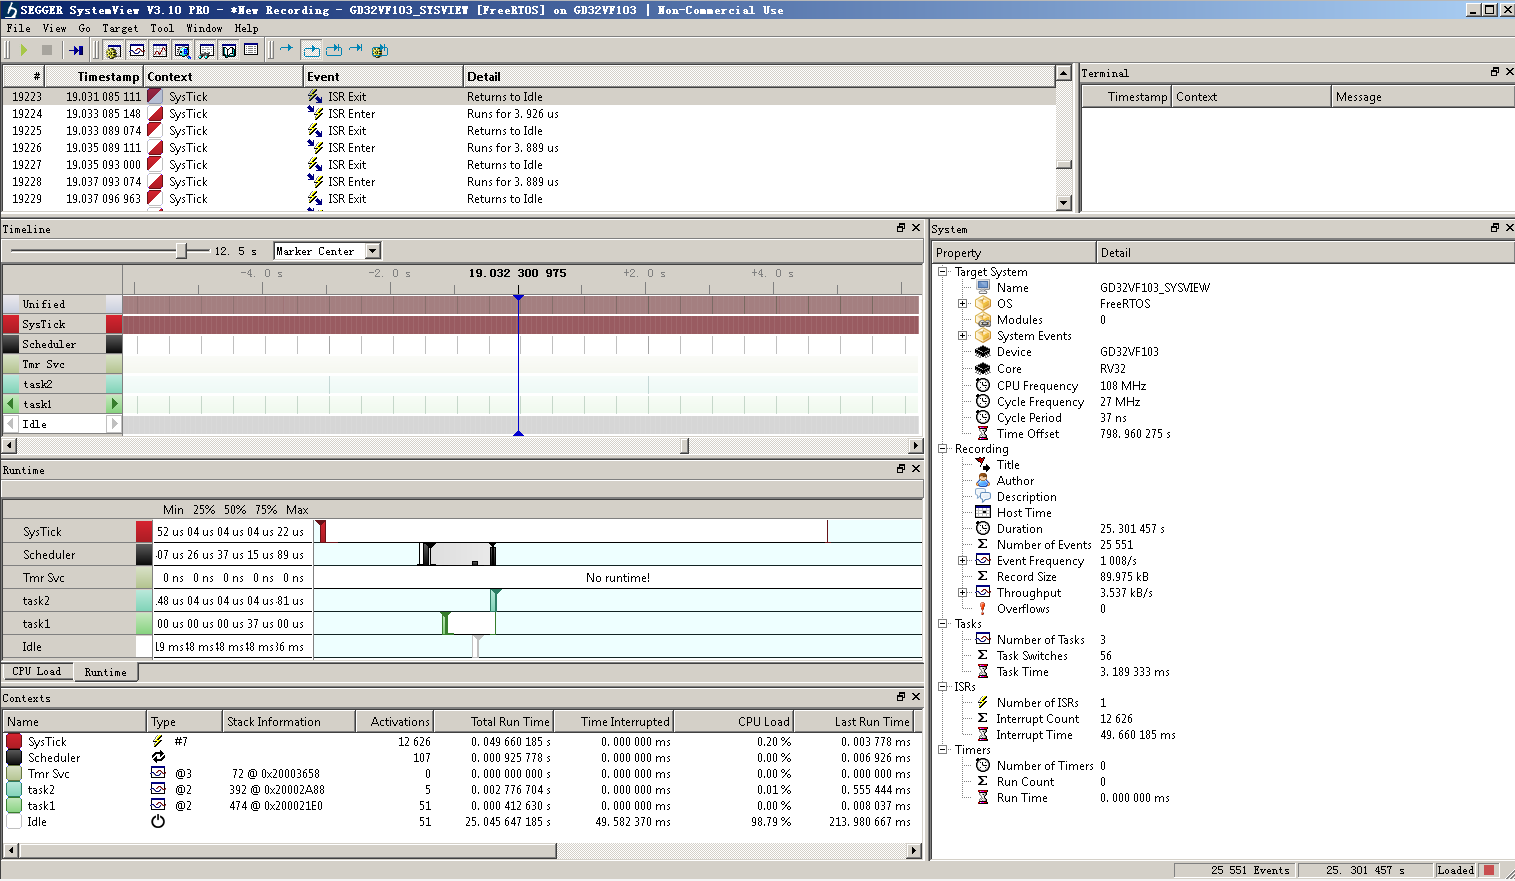
Task: Open the Go menu
Action: (84, 28)
